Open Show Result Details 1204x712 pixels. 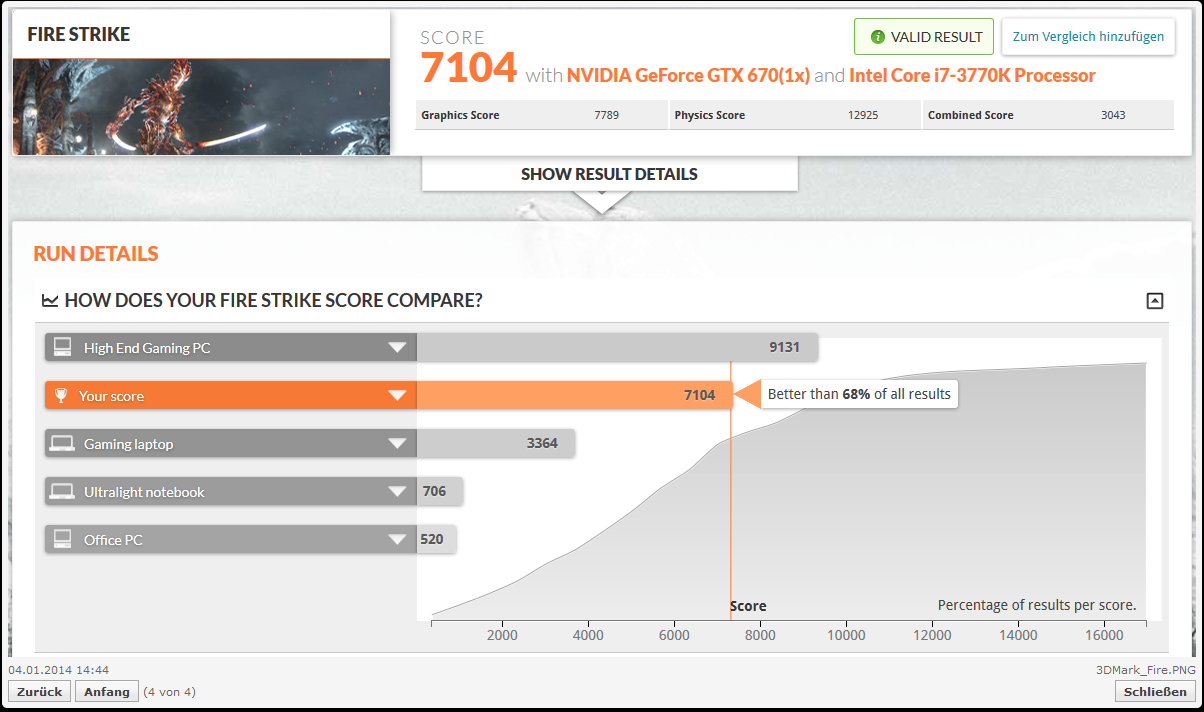(x=609, y=174)
